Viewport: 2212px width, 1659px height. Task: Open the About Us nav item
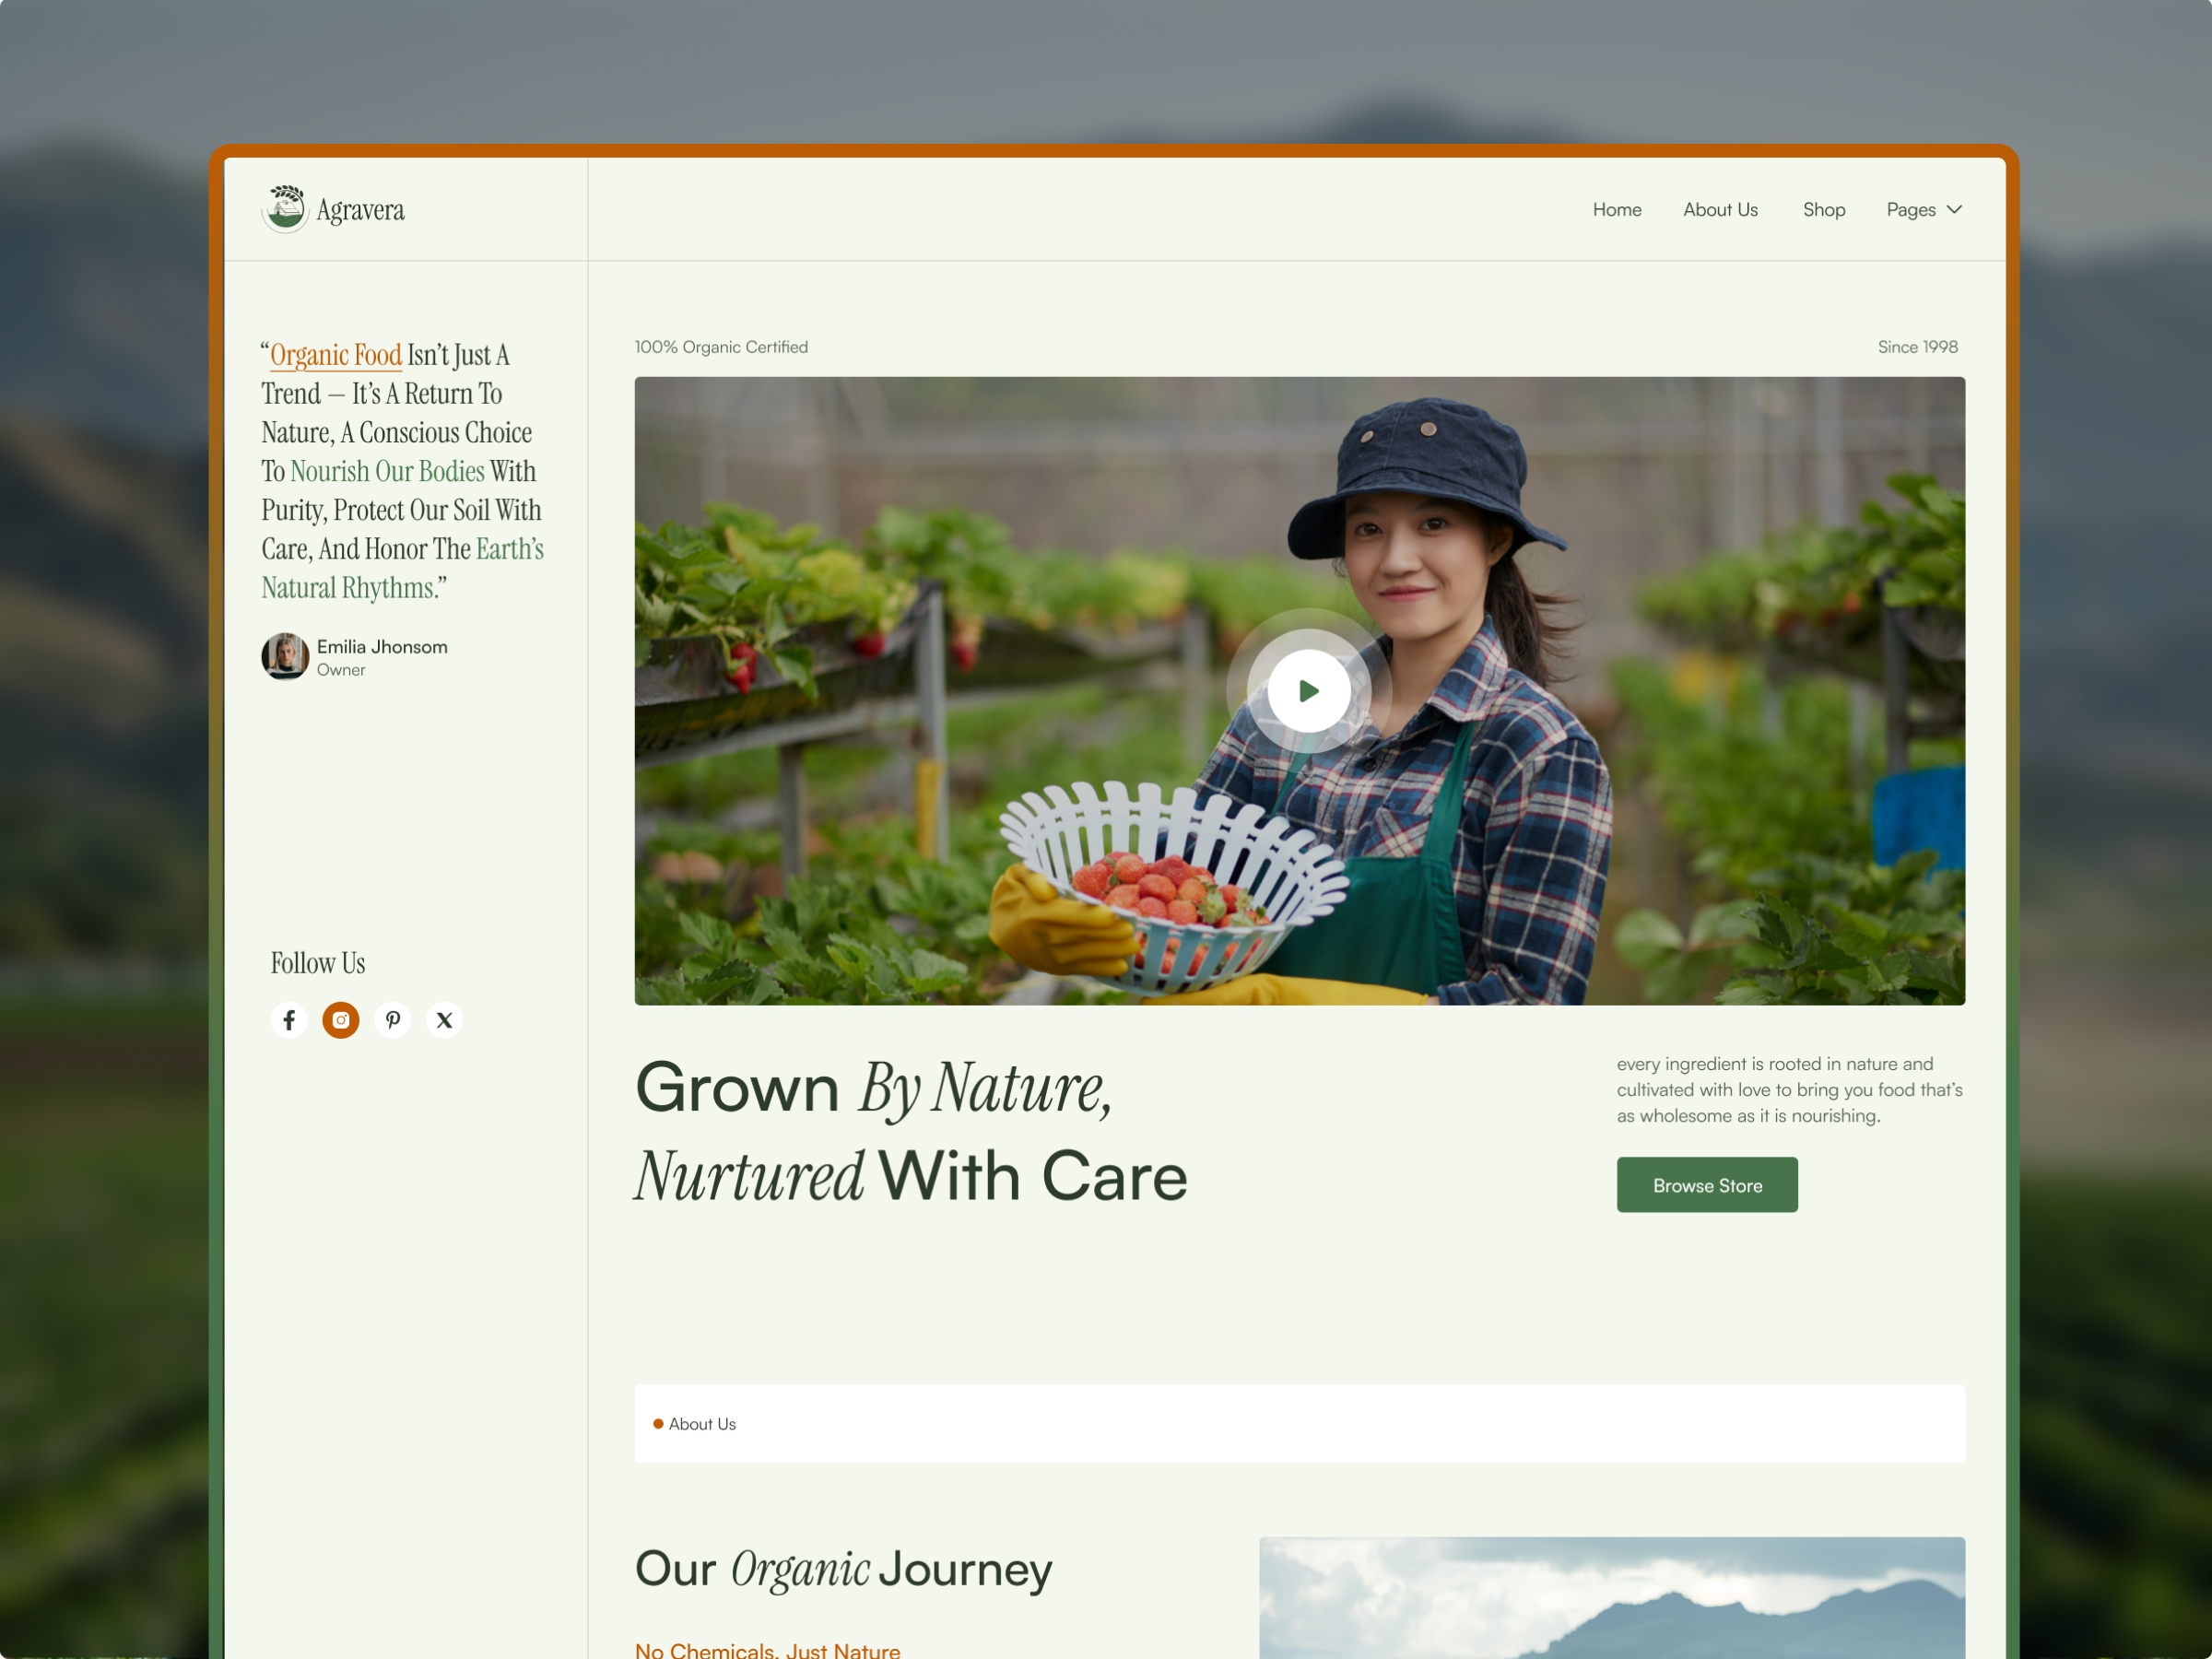[x=1720, y=210]
